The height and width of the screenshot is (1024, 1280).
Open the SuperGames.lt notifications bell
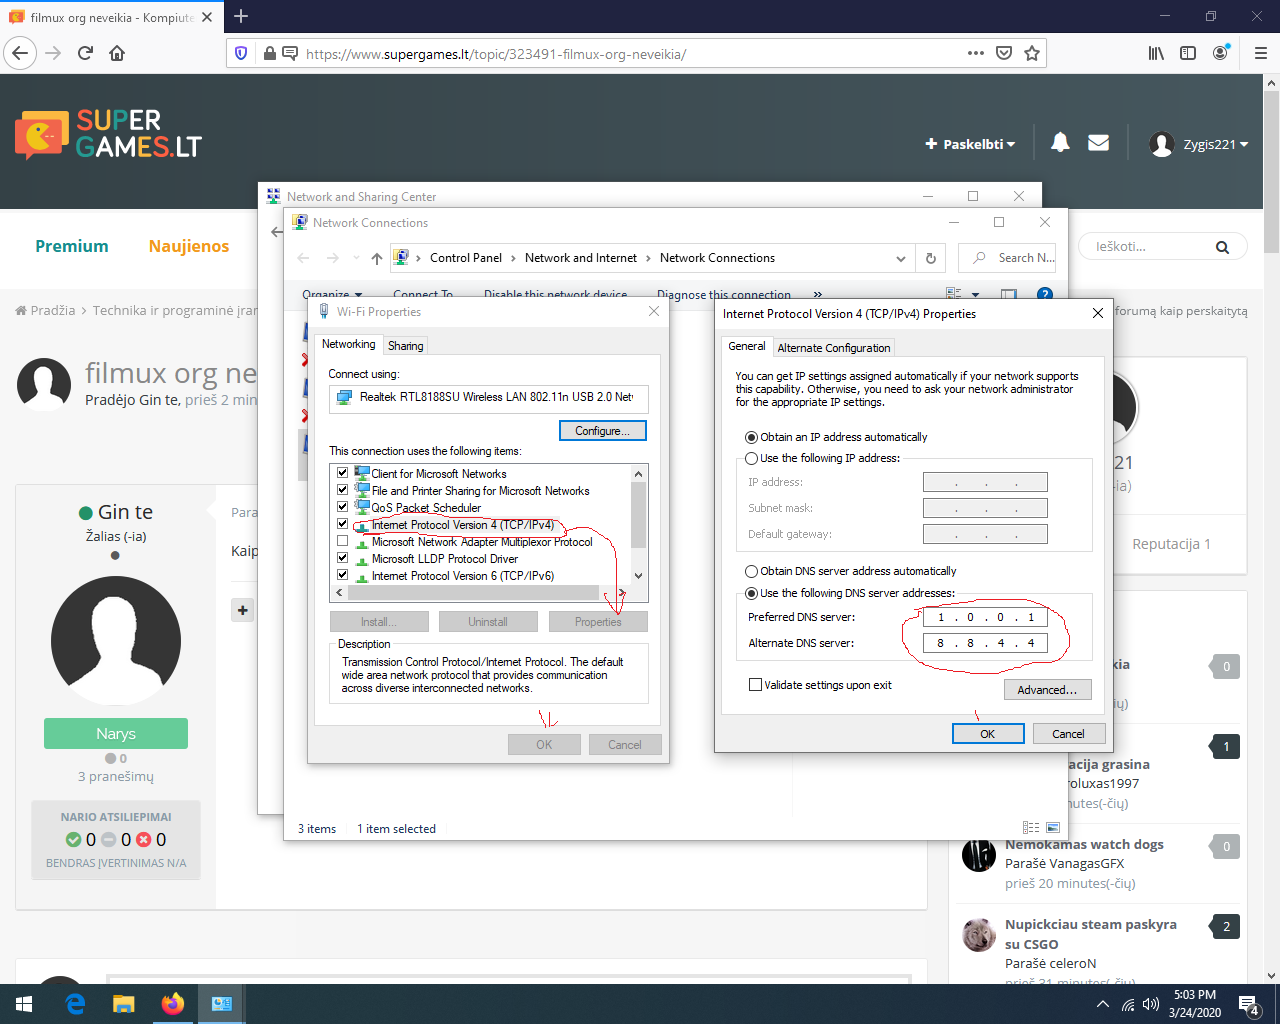(1060, 143)
